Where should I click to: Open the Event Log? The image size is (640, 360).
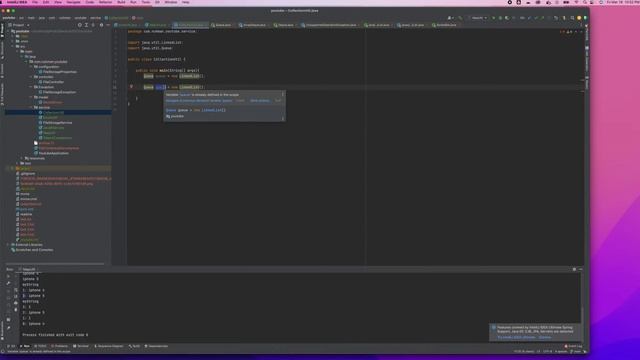[573, 346]
